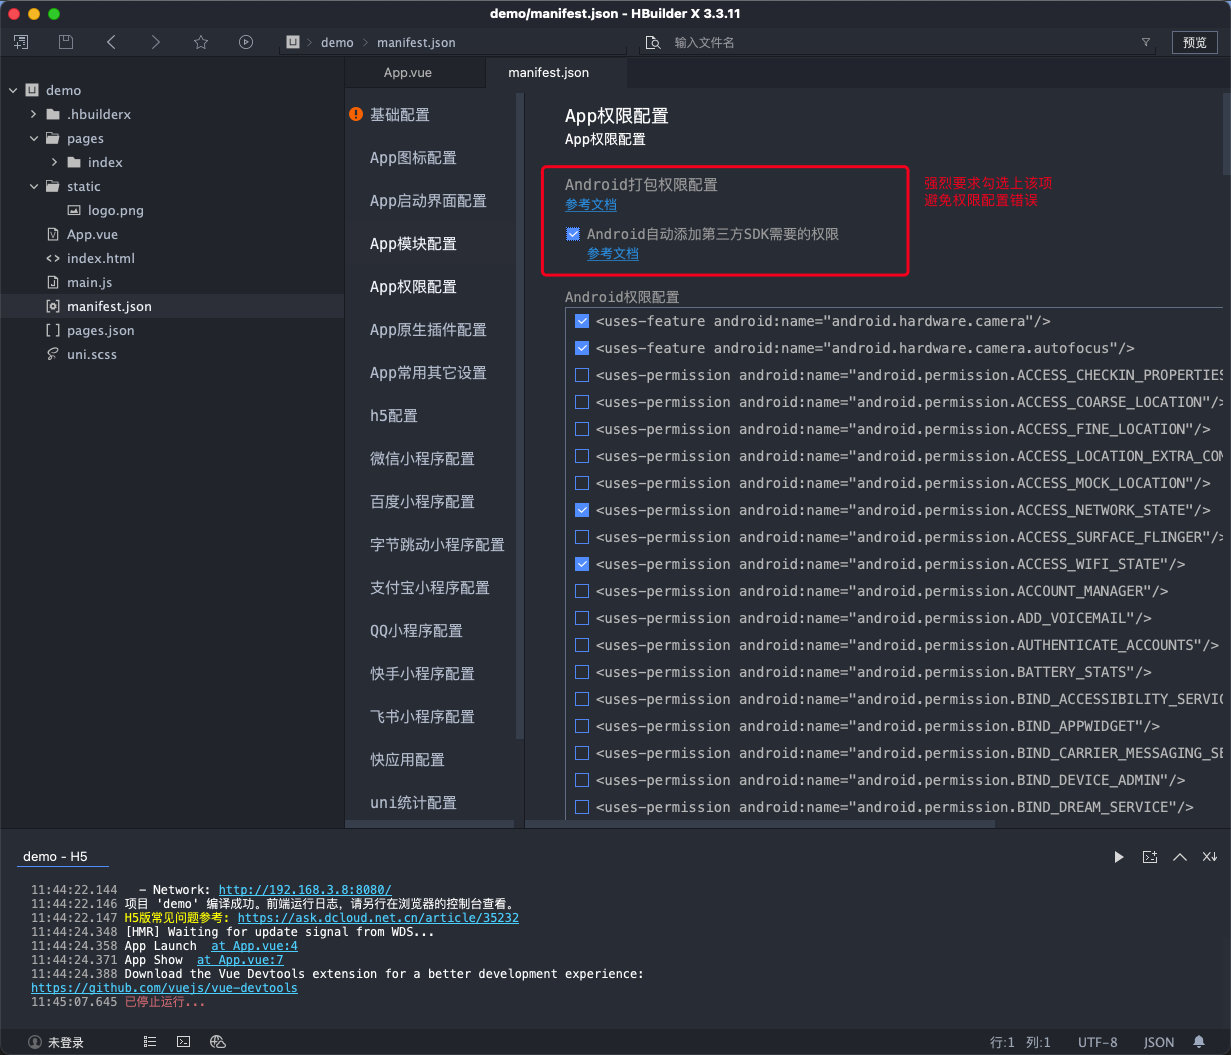Click the save file toolbar icon

(x=66, y=42)
